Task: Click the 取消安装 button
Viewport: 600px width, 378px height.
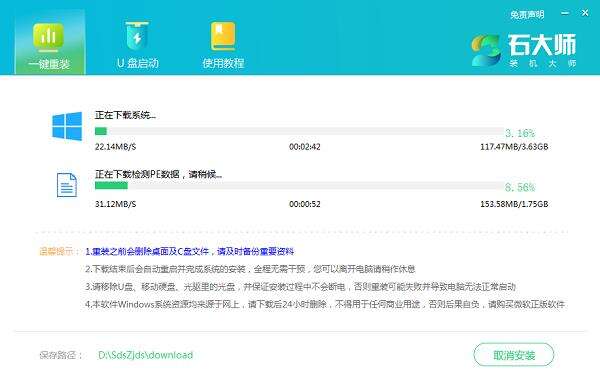Action: 514,355
